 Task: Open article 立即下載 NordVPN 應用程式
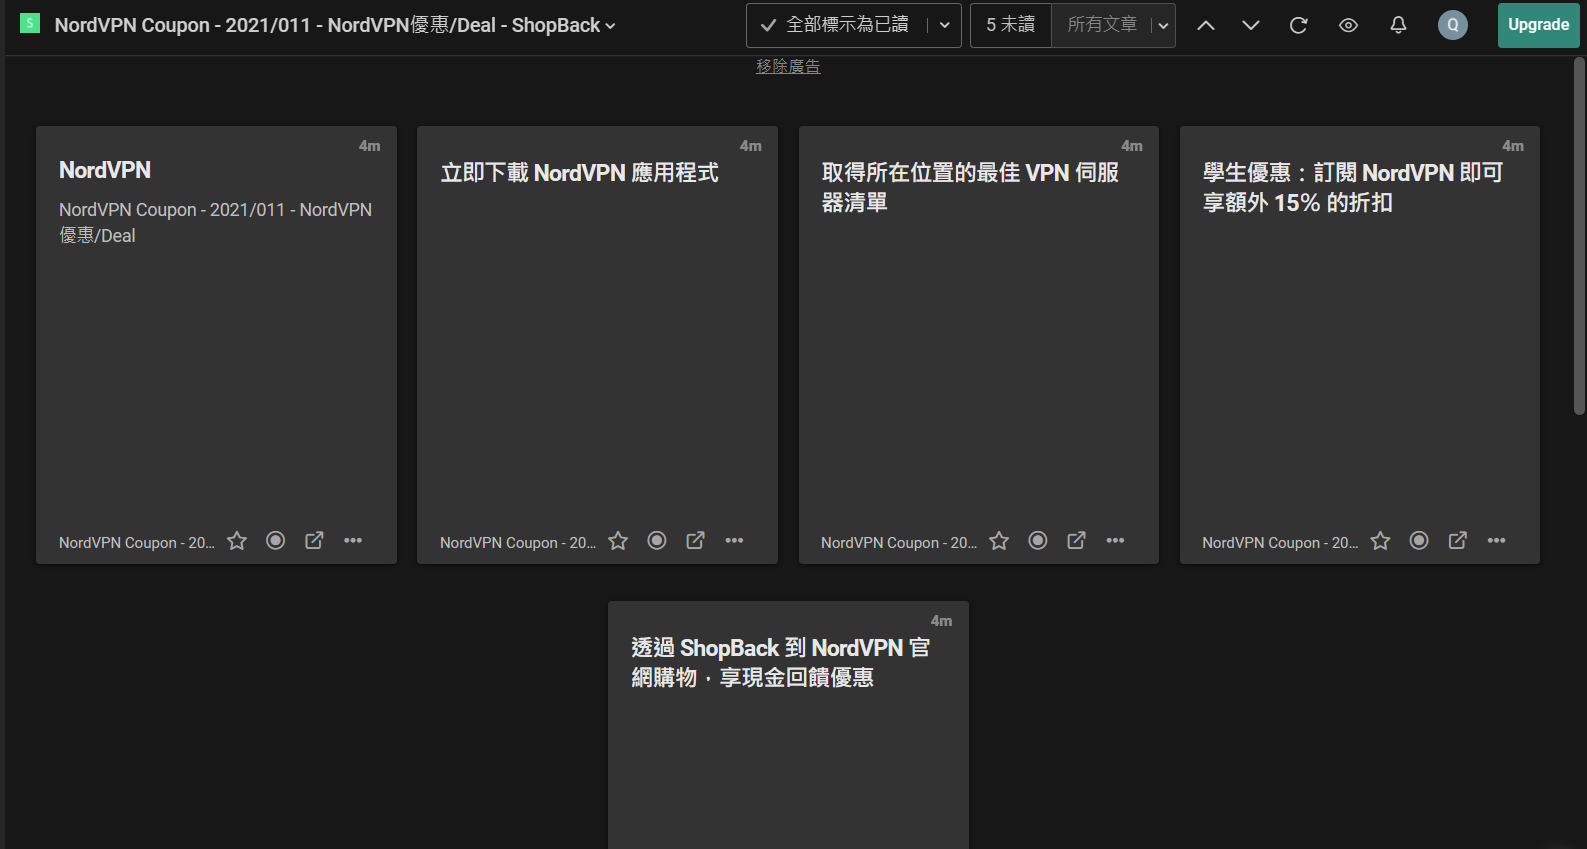[x=580, y=173]
